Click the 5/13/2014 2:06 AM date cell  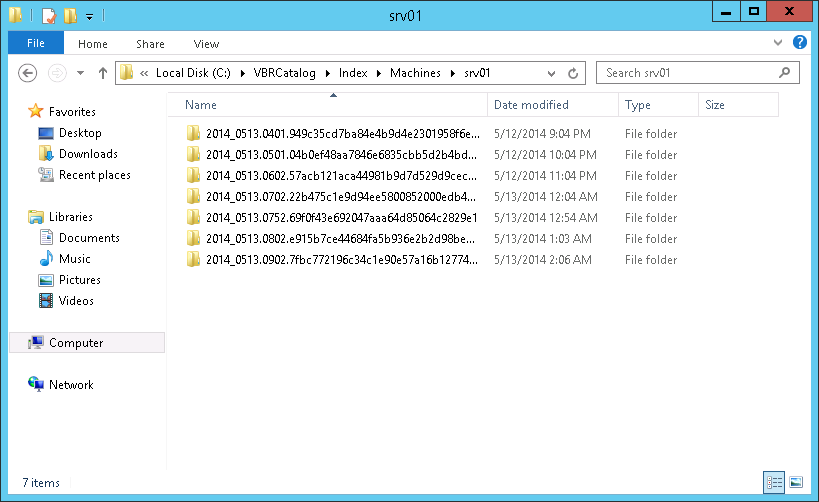[x=543, y=260]
